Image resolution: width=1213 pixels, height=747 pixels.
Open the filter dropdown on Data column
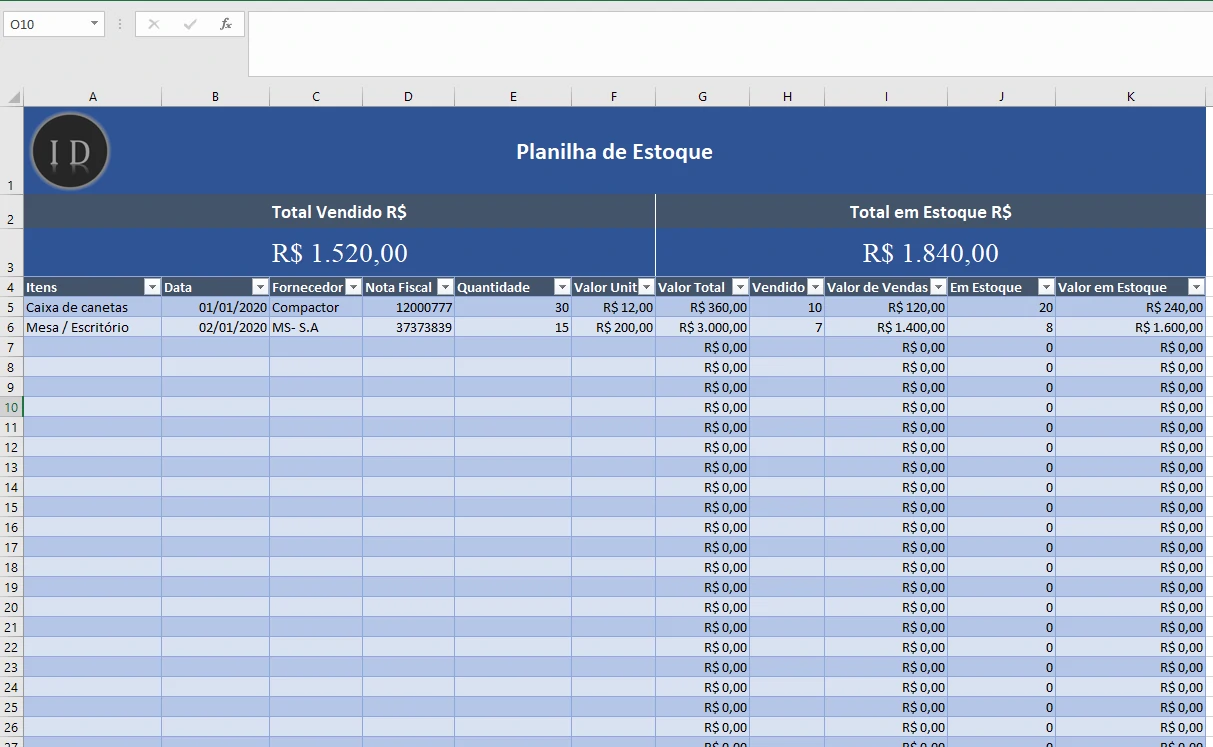261,287
